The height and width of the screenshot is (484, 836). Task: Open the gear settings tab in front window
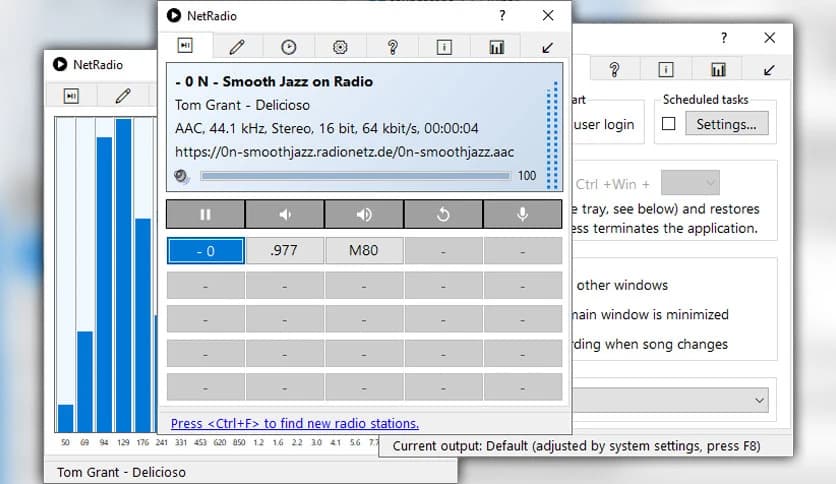340,47
